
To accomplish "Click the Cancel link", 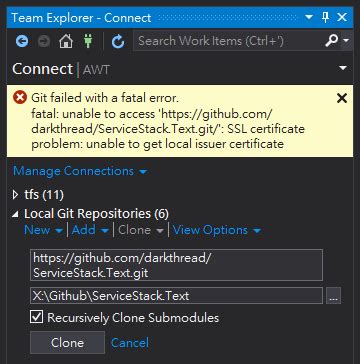I will pyautogui.click(x=130, y=343).
